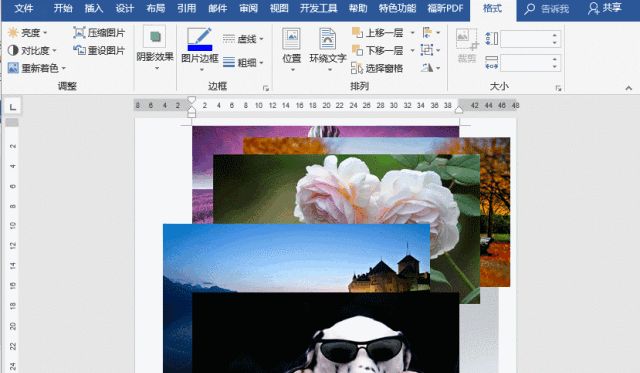Open the 设计 ribbon tab

pos(124,8)
